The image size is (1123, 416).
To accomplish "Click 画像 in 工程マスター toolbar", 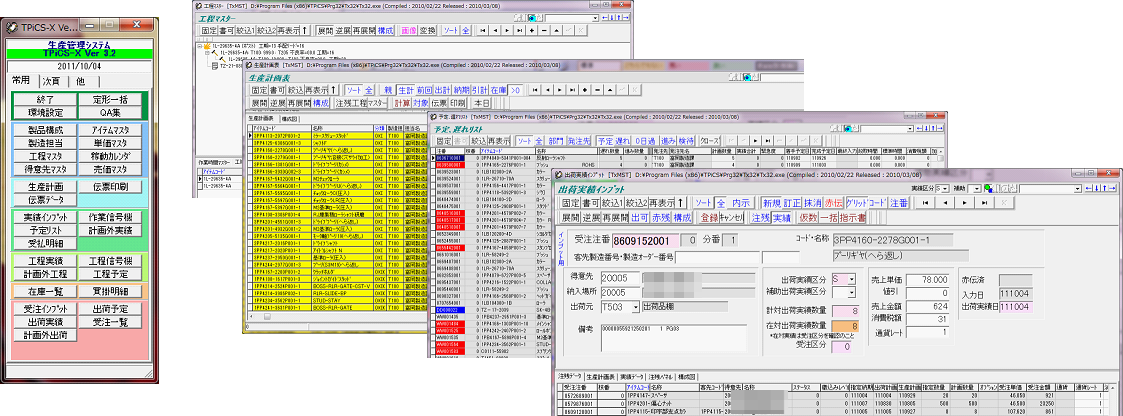I will click(x=409, y=30).
